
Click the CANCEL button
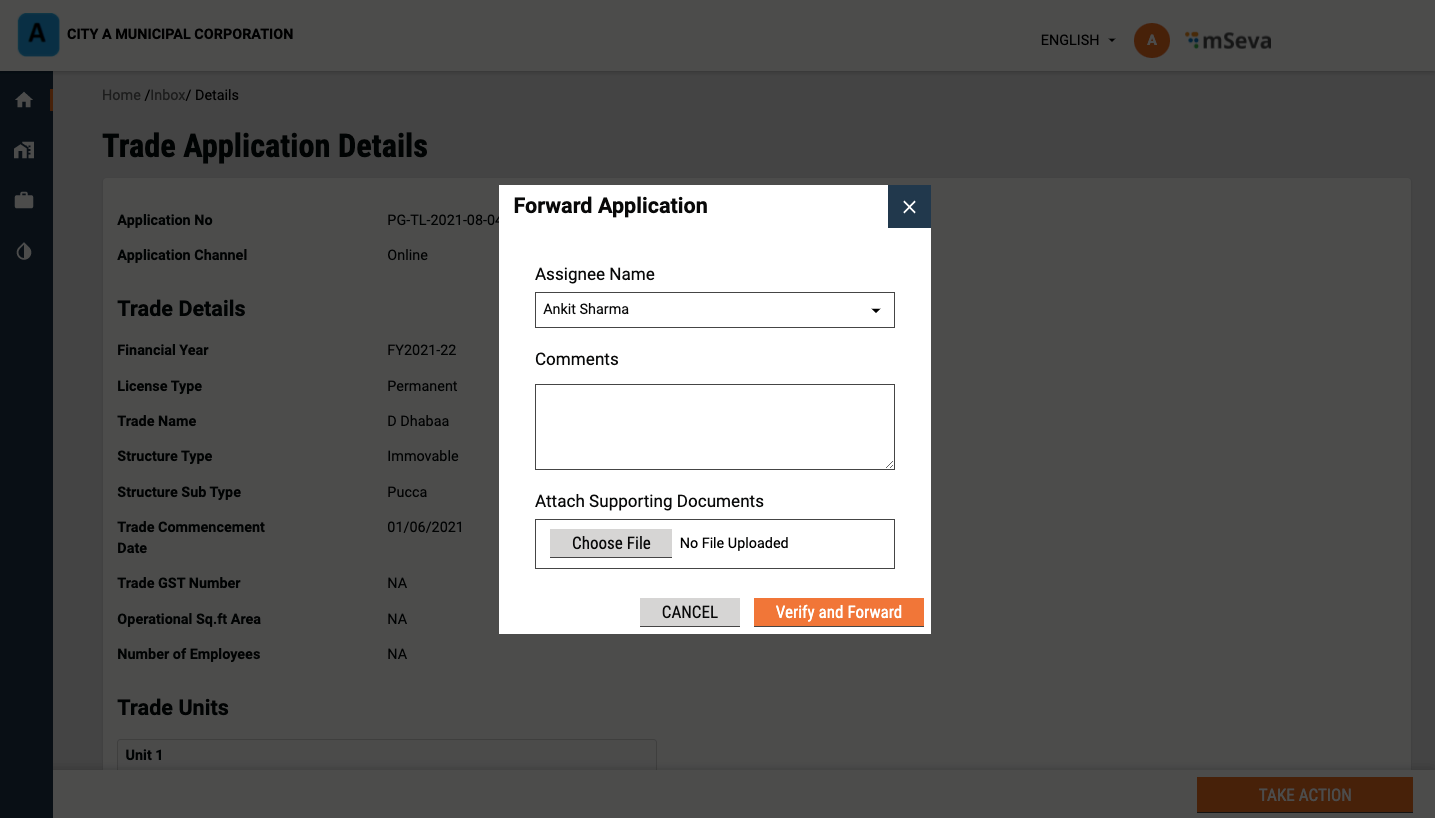pyautogui.click(x=689, y=612)
